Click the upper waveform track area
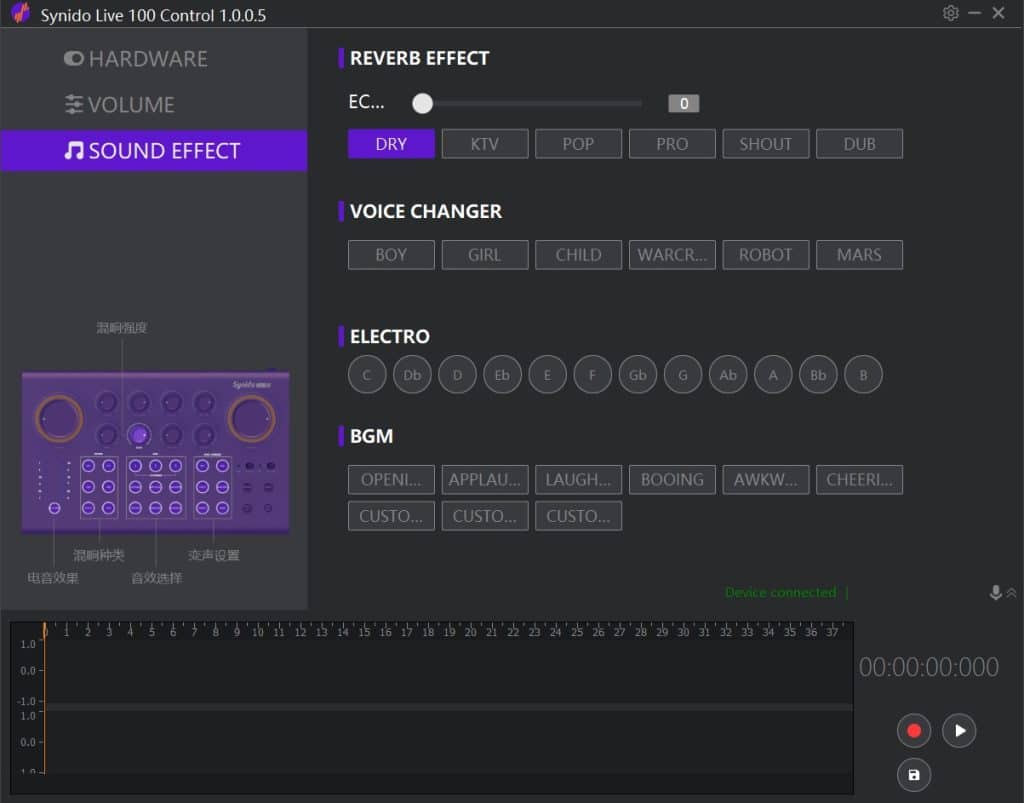Image resolution: width=1024 pixels, height=803 pixels. click(449, 672)
